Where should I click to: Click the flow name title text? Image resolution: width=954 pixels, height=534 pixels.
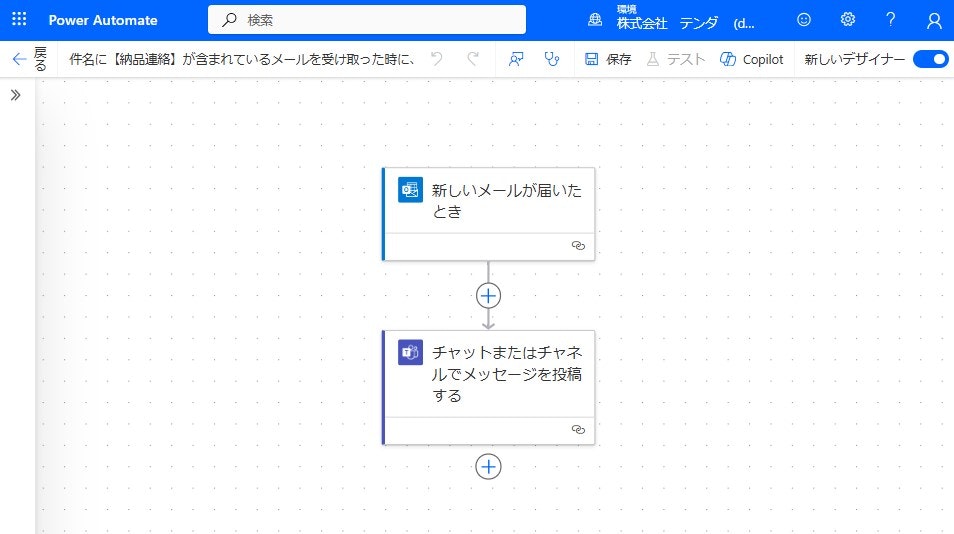(242, 59)
